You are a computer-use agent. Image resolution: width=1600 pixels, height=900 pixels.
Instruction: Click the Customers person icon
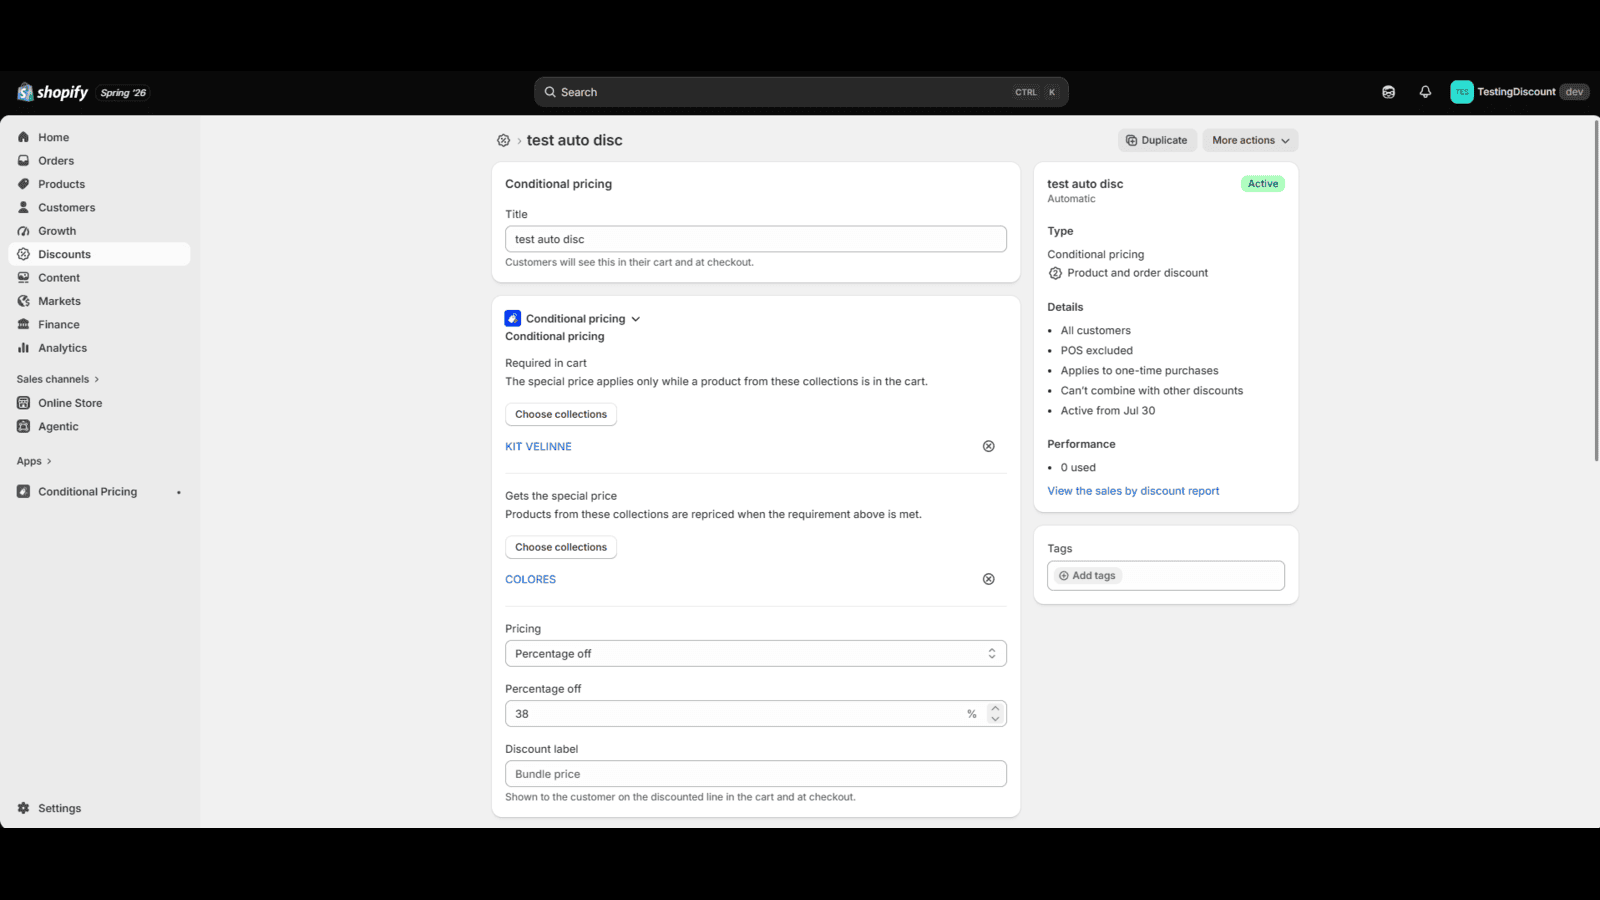click(24, 208)
